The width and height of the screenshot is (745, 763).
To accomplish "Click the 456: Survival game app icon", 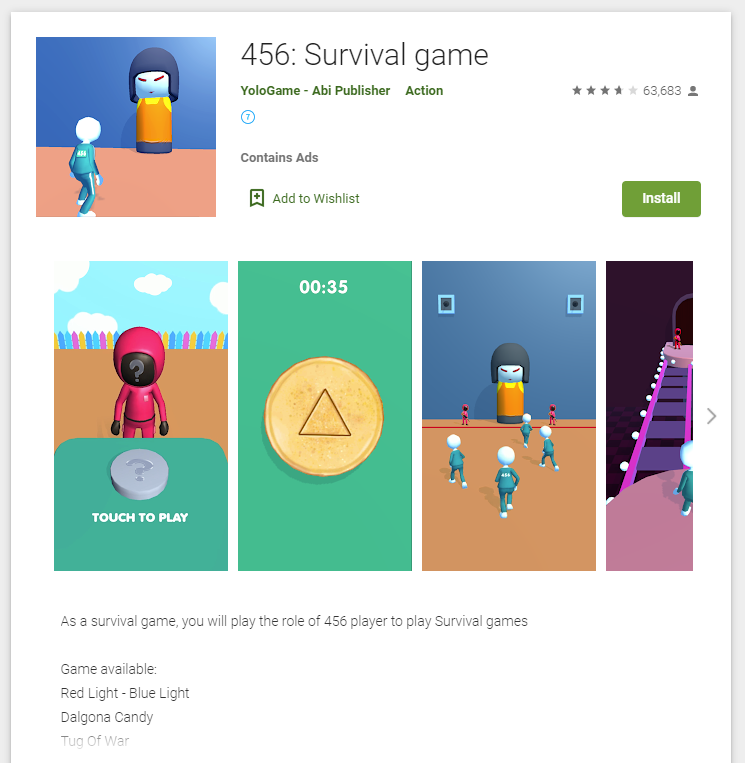I will click(126, 127).
